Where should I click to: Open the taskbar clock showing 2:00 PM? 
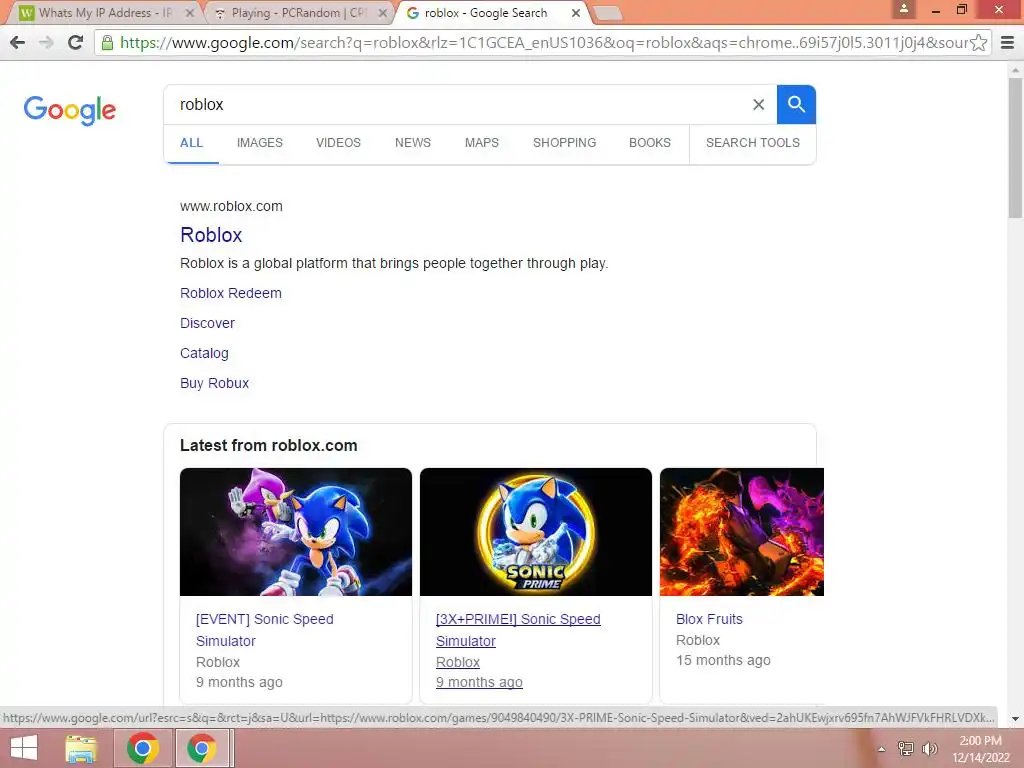pos(980,749)
